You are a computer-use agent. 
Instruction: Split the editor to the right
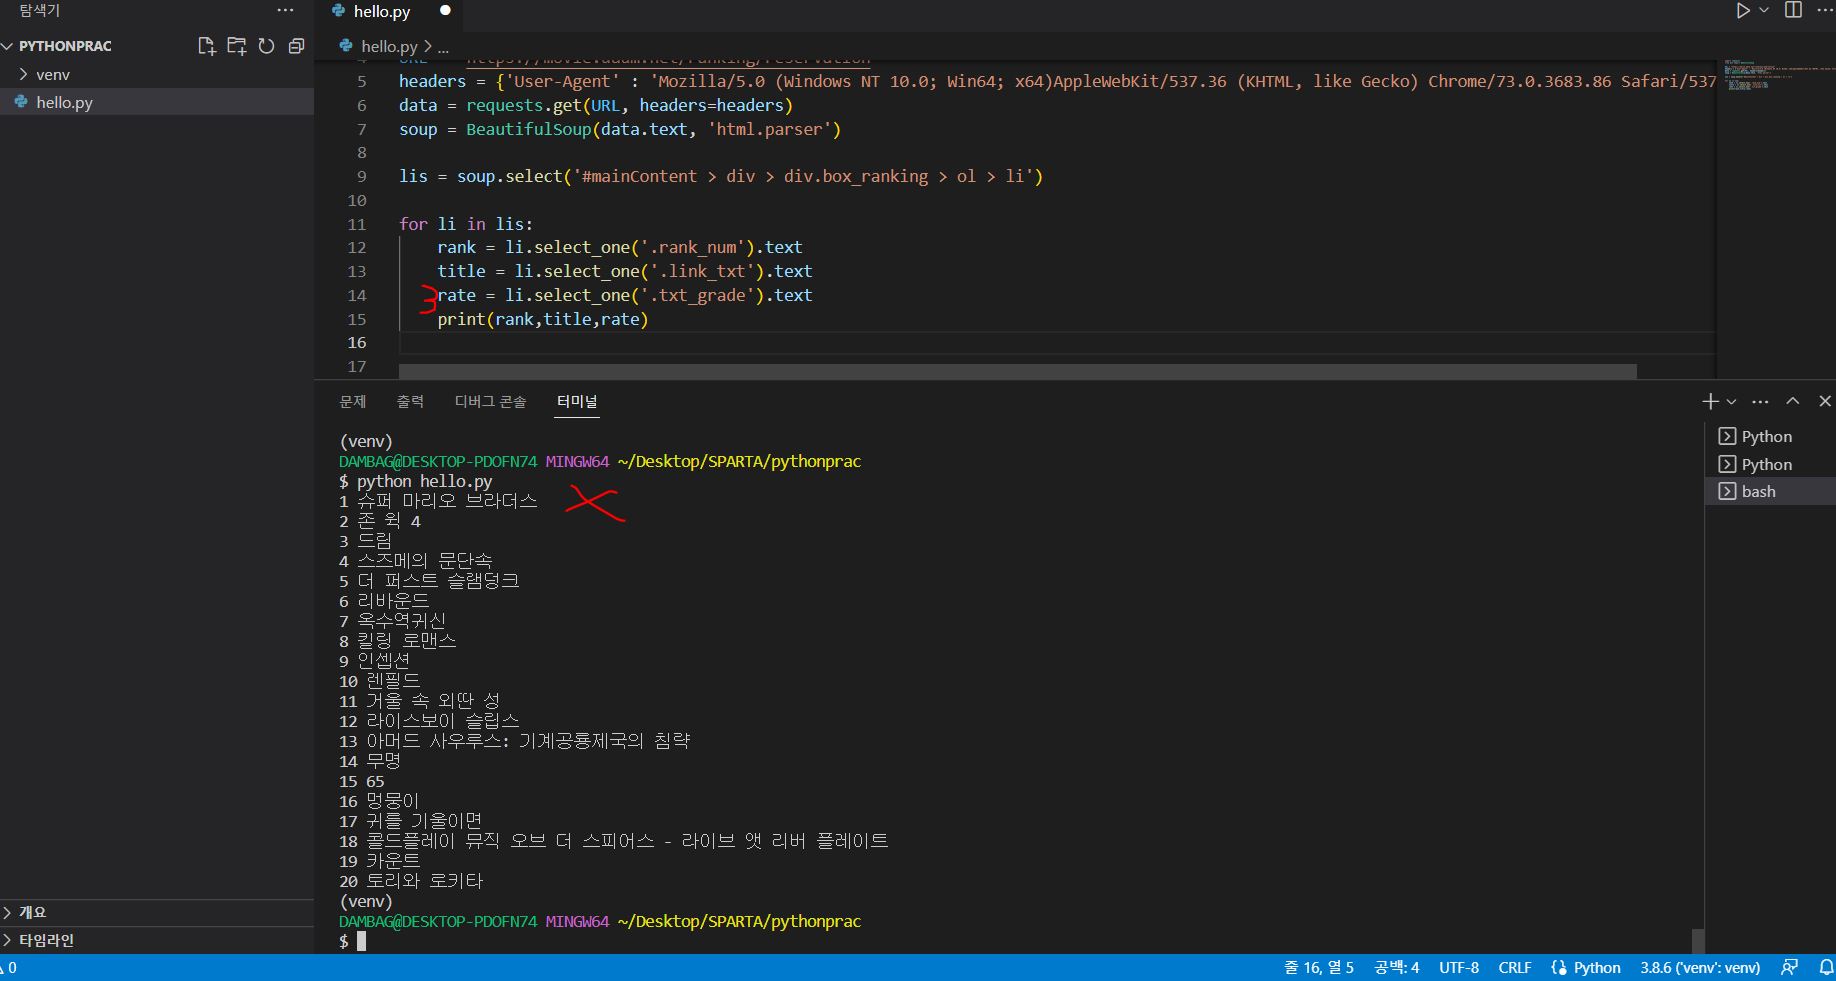[1794, 10]
